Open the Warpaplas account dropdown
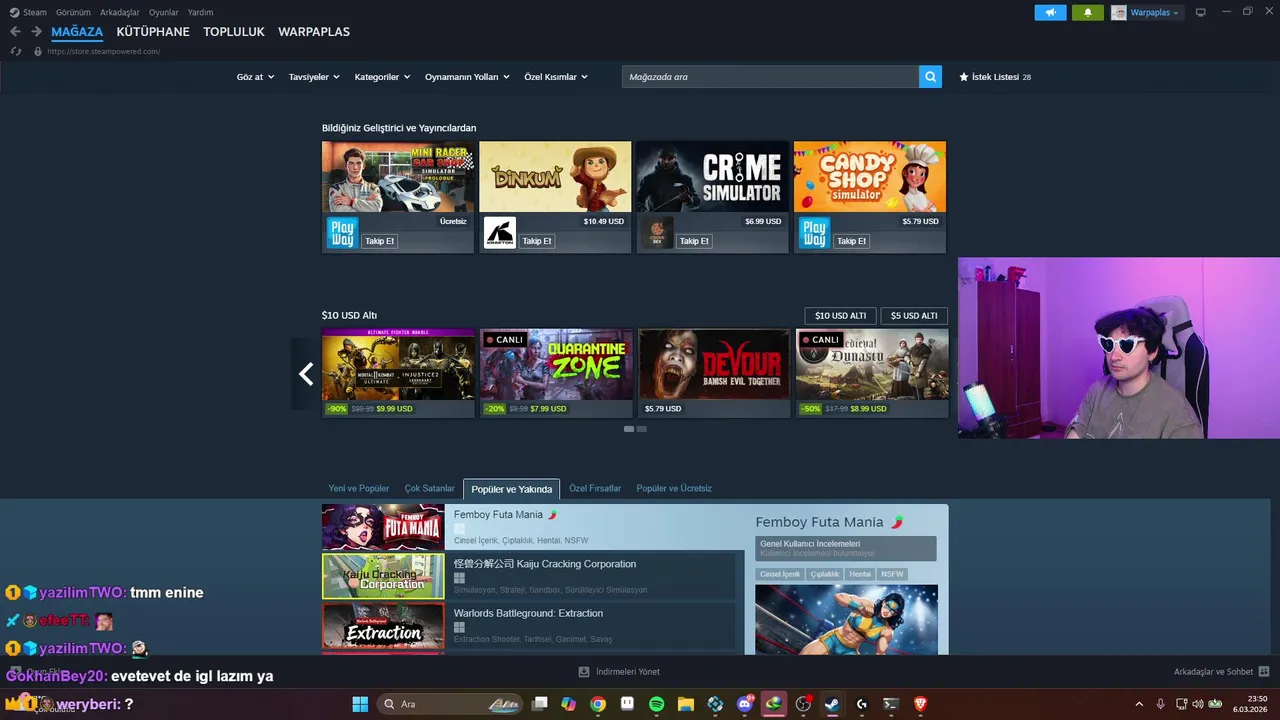Image resolution: width=1280 pixels, height=720 pixels. [1146, 13]
